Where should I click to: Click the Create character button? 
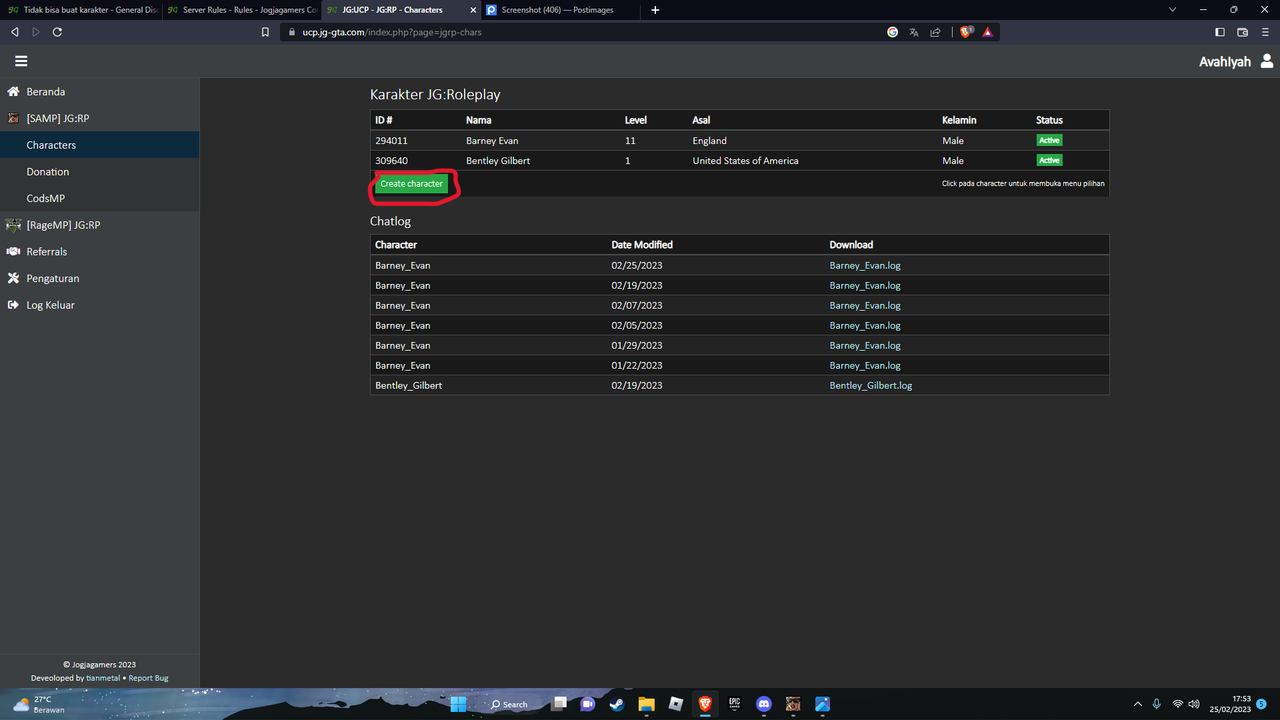(x=411, y=184)
